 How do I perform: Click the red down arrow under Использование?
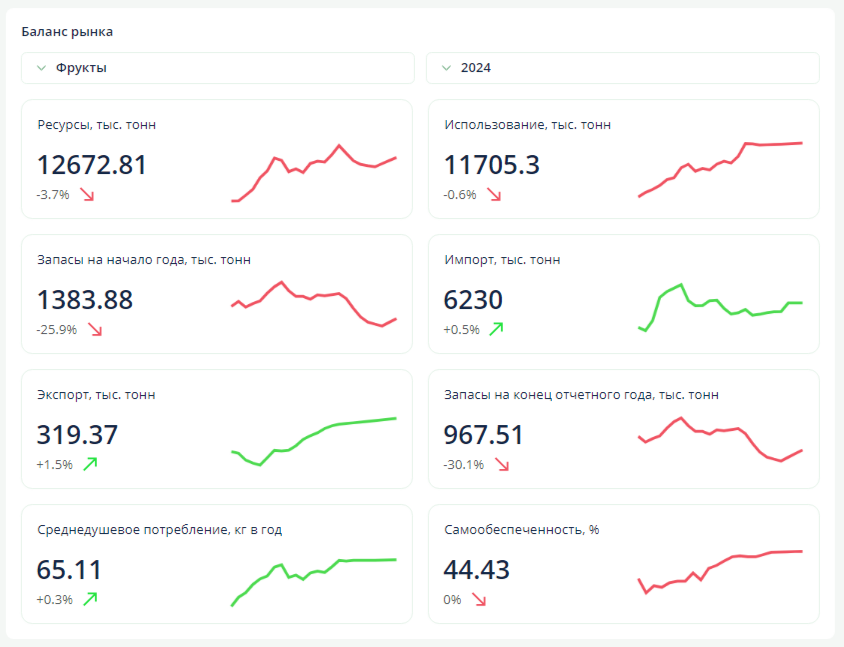494,195
